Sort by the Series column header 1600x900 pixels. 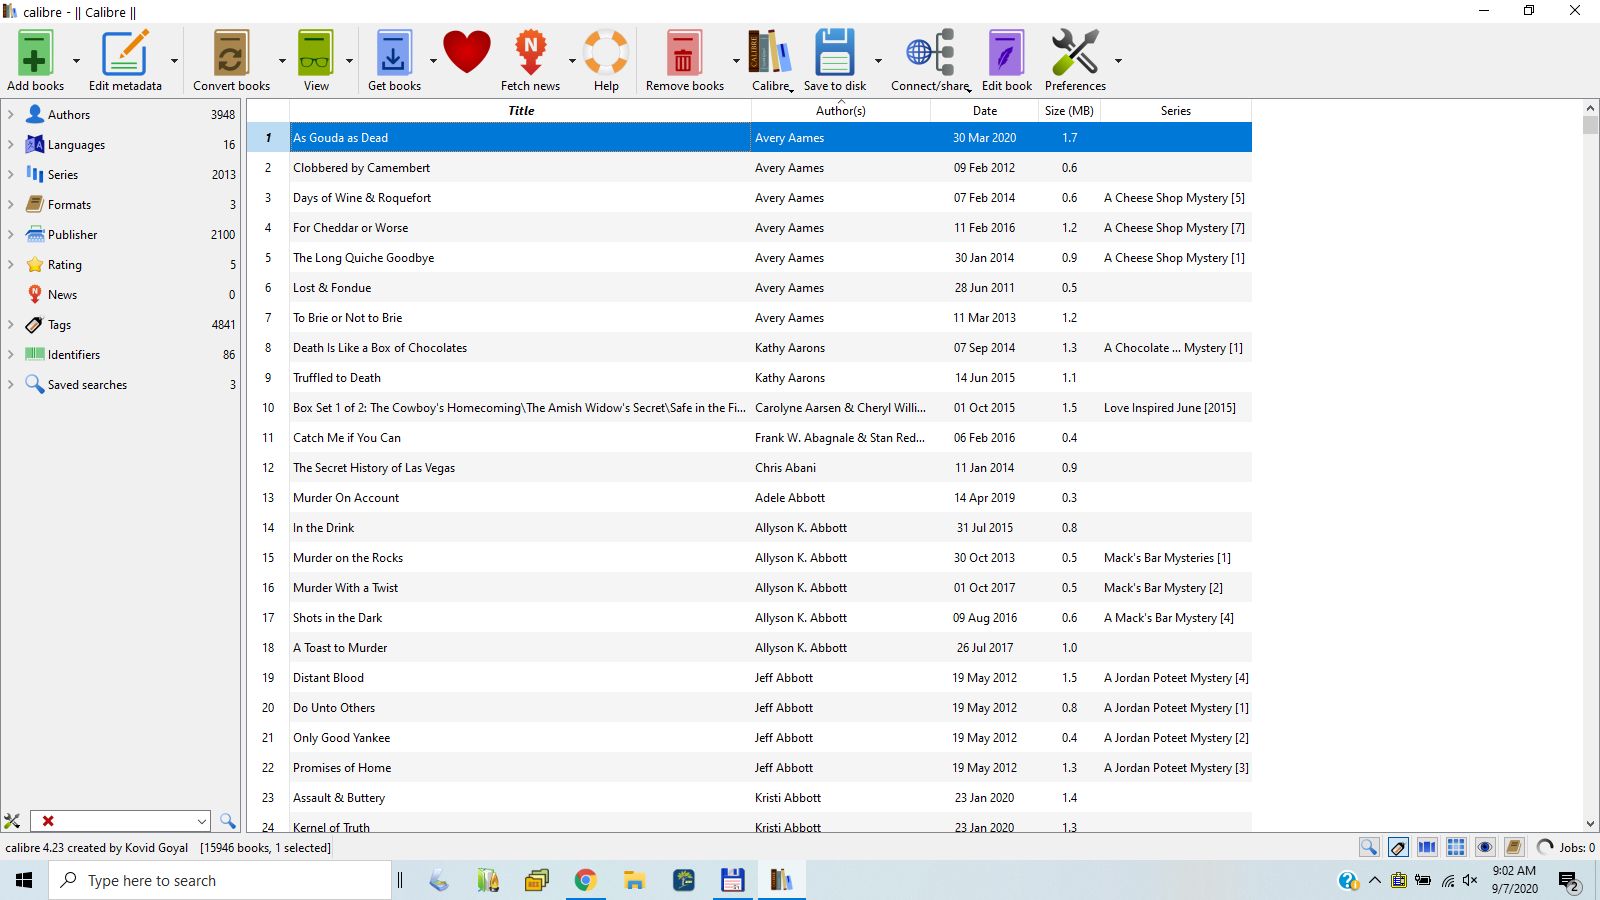[x=1176, y=111]
